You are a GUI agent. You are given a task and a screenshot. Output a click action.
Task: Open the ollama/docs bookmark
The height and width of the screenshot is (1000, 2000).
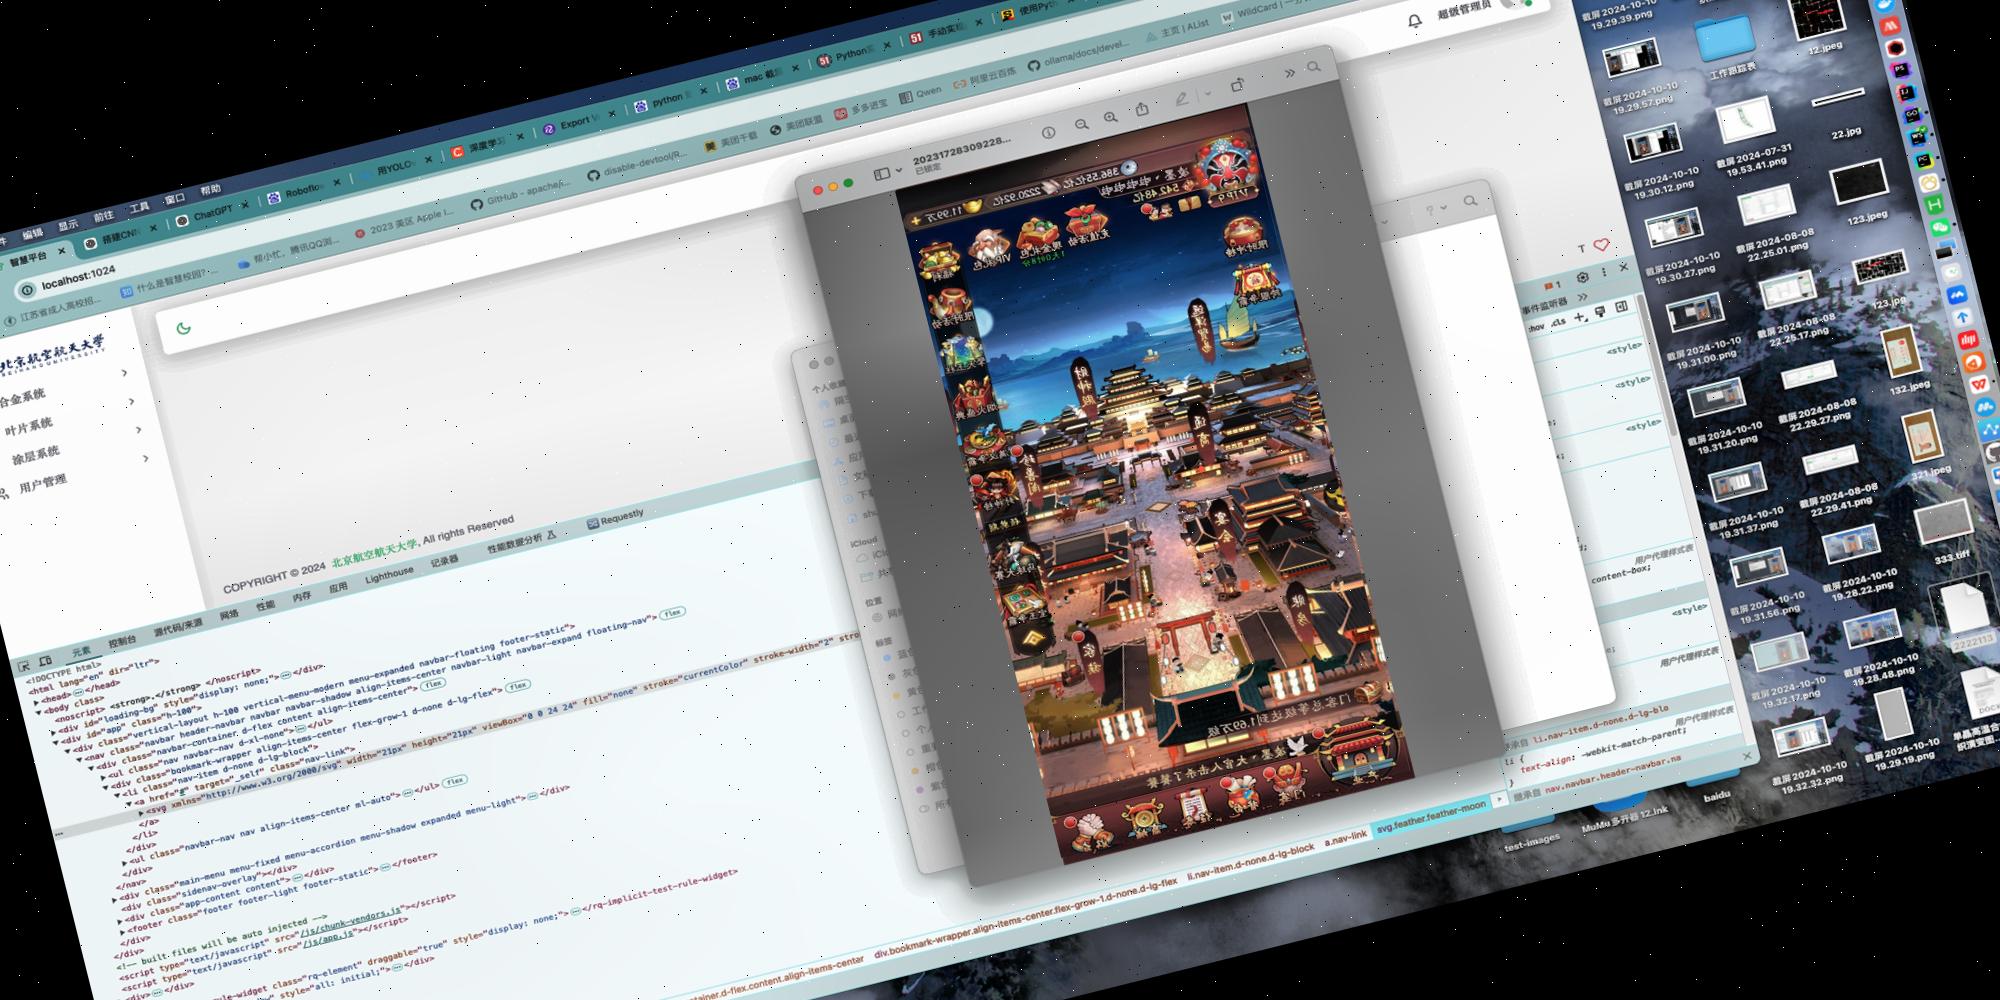tap(1078, 55)
